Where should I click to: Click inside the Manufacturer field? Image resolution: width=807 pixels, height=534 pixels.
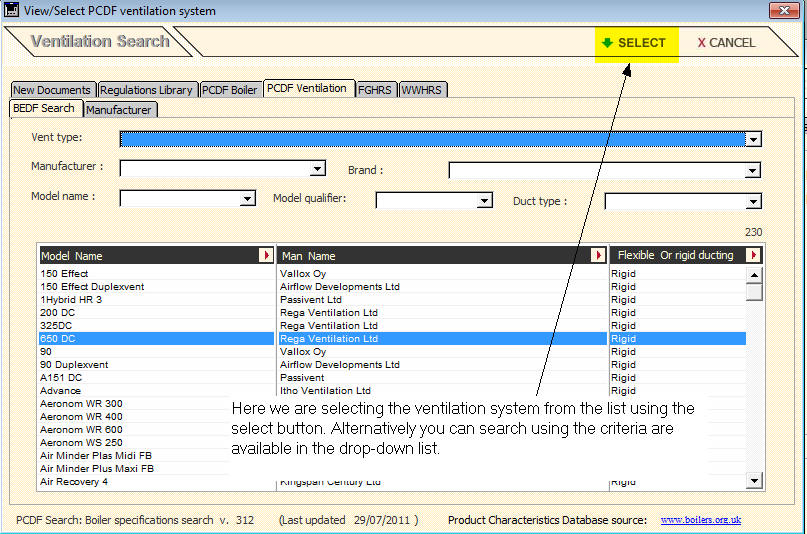[215, 168]
